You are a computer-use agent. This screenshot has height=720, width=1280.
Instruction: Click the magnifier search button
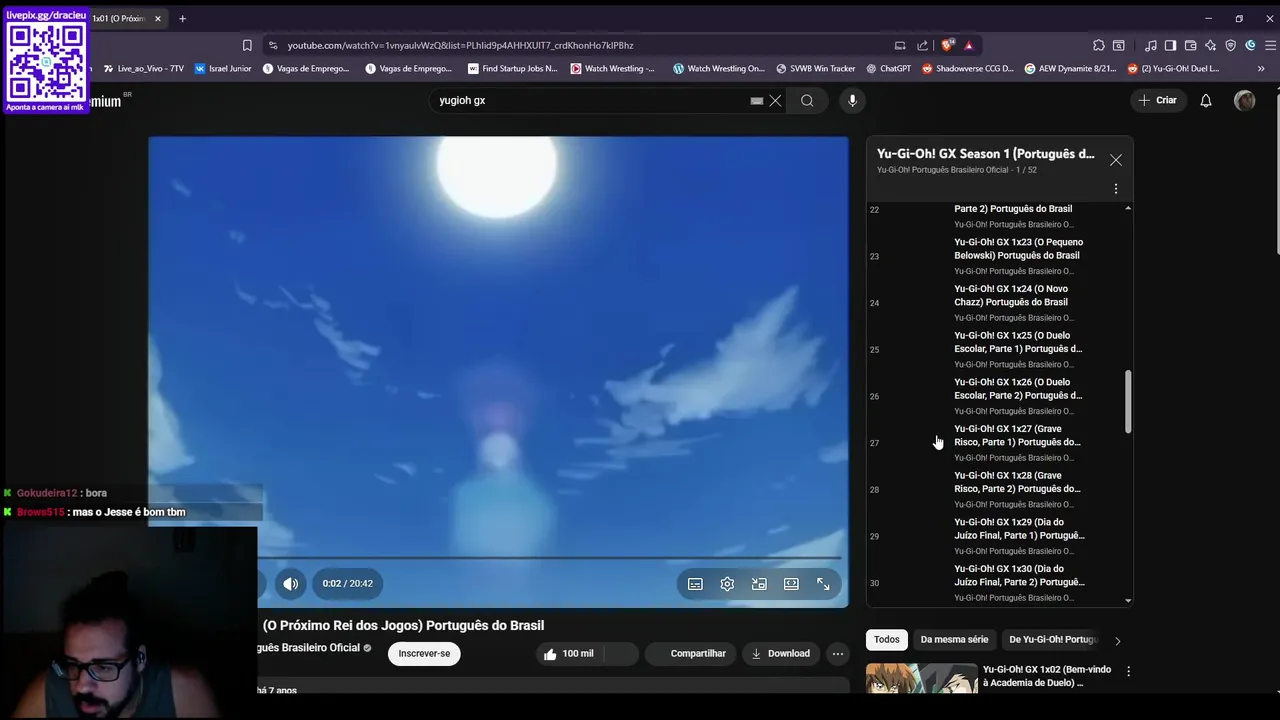(807, 100)
